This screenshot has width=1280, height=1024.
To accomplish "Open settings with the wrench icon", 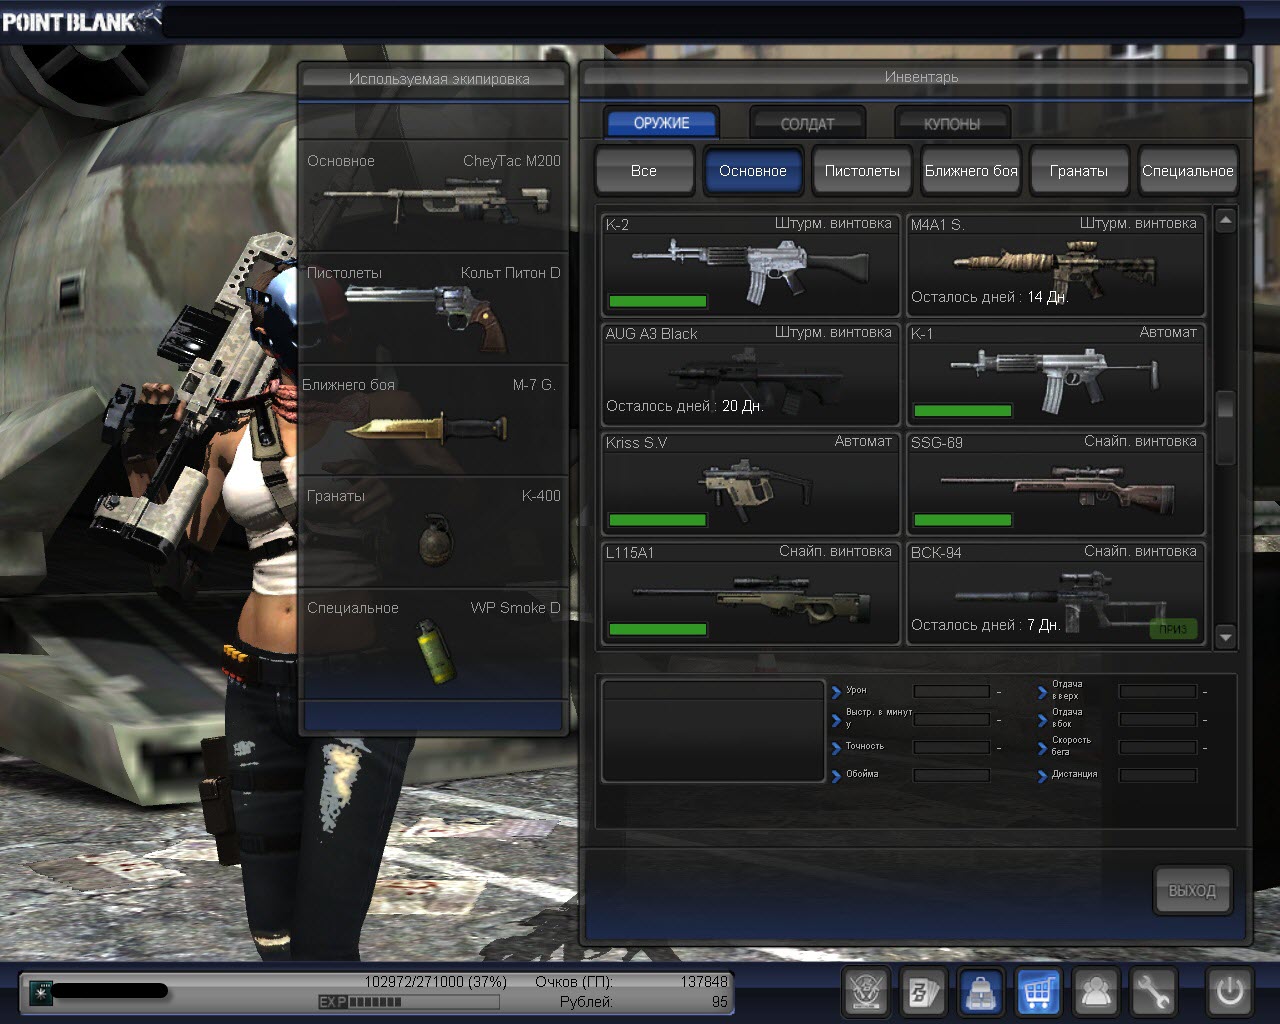I will click(x=1153, y=992).
